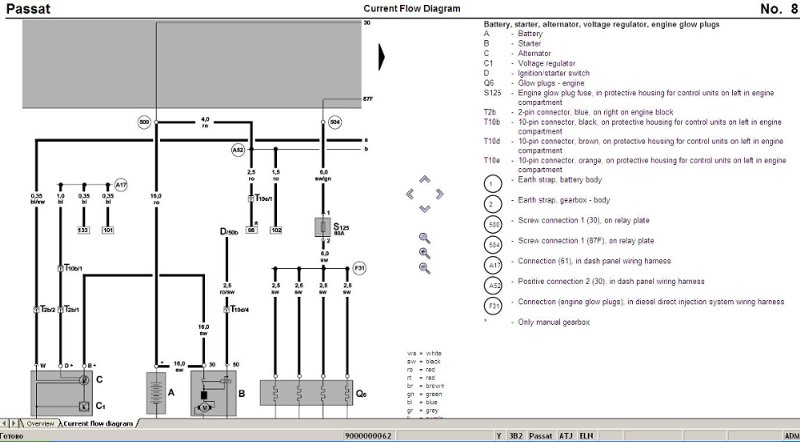Screen dimensions: 800x442
Task: Go to next page via black triangle arrow
Action: click(x=382, y=57)
